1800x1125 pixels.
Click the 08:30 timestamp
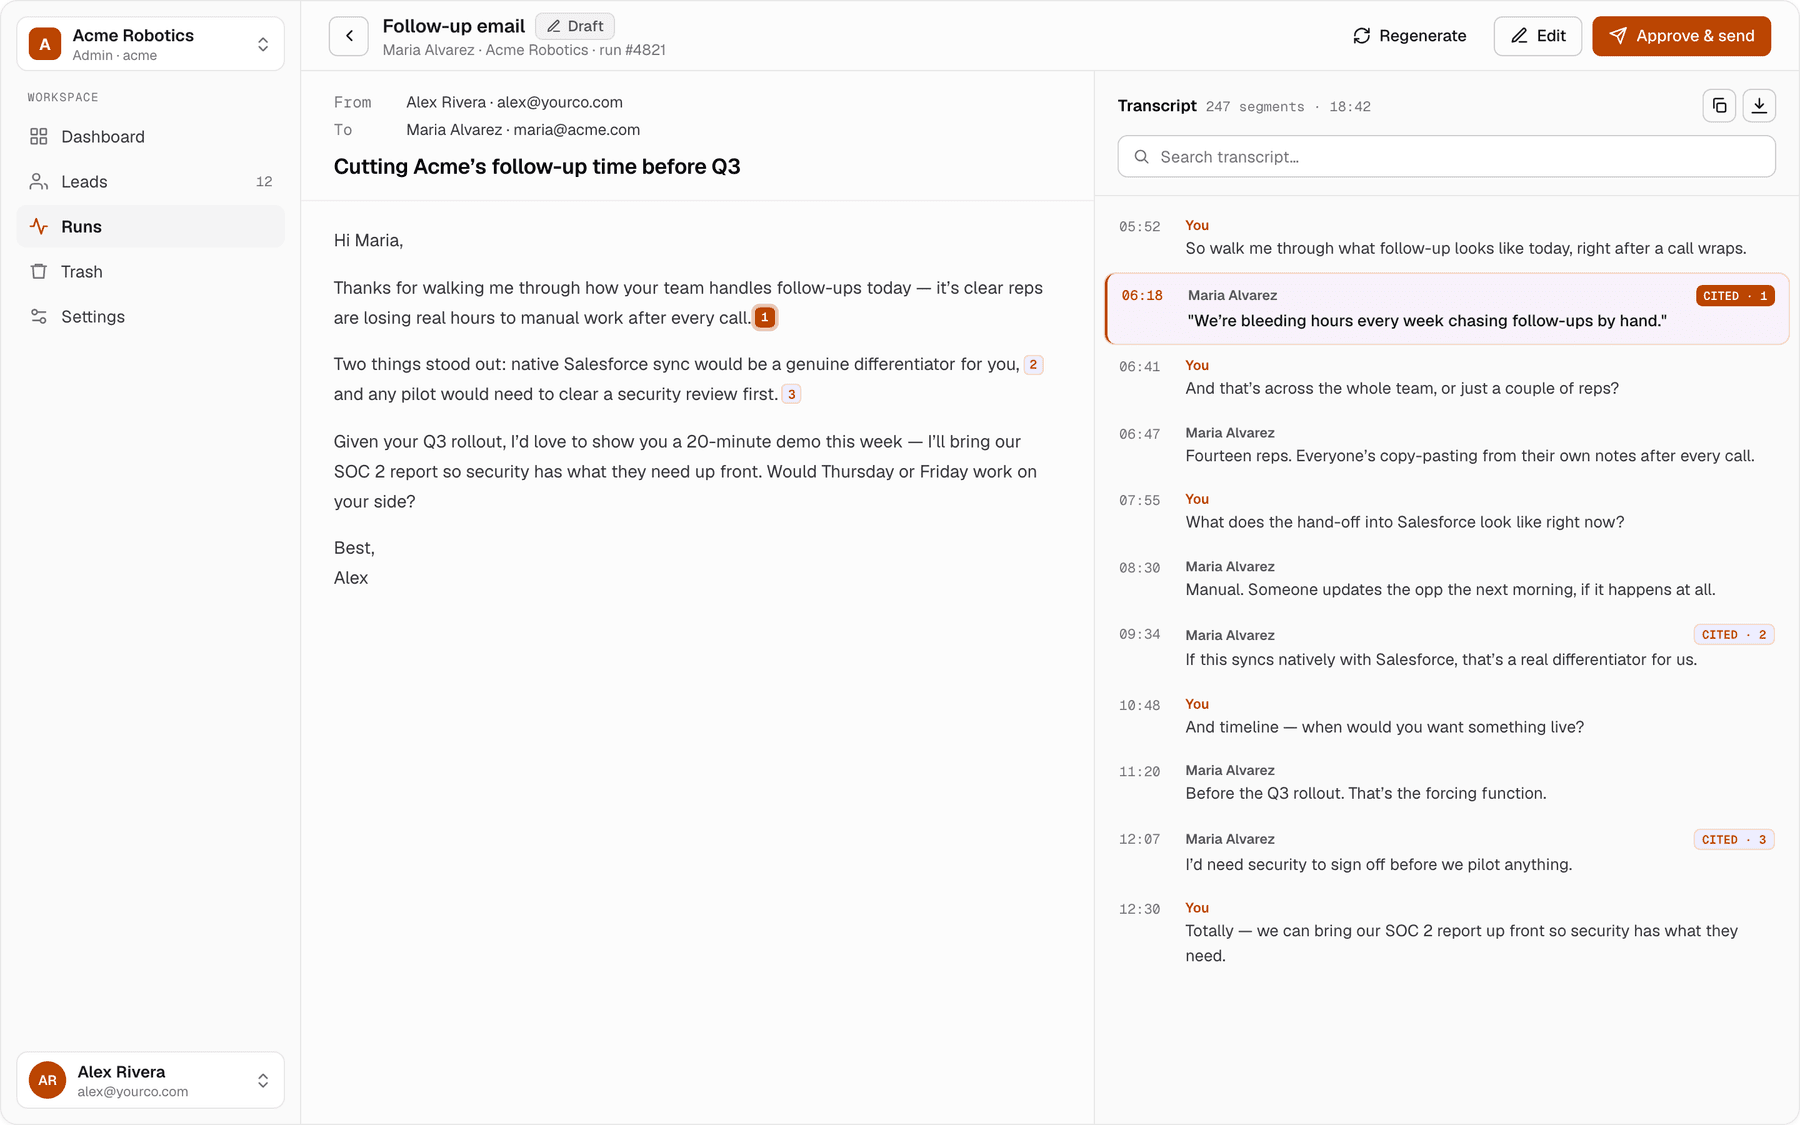tap(1140, 568)
